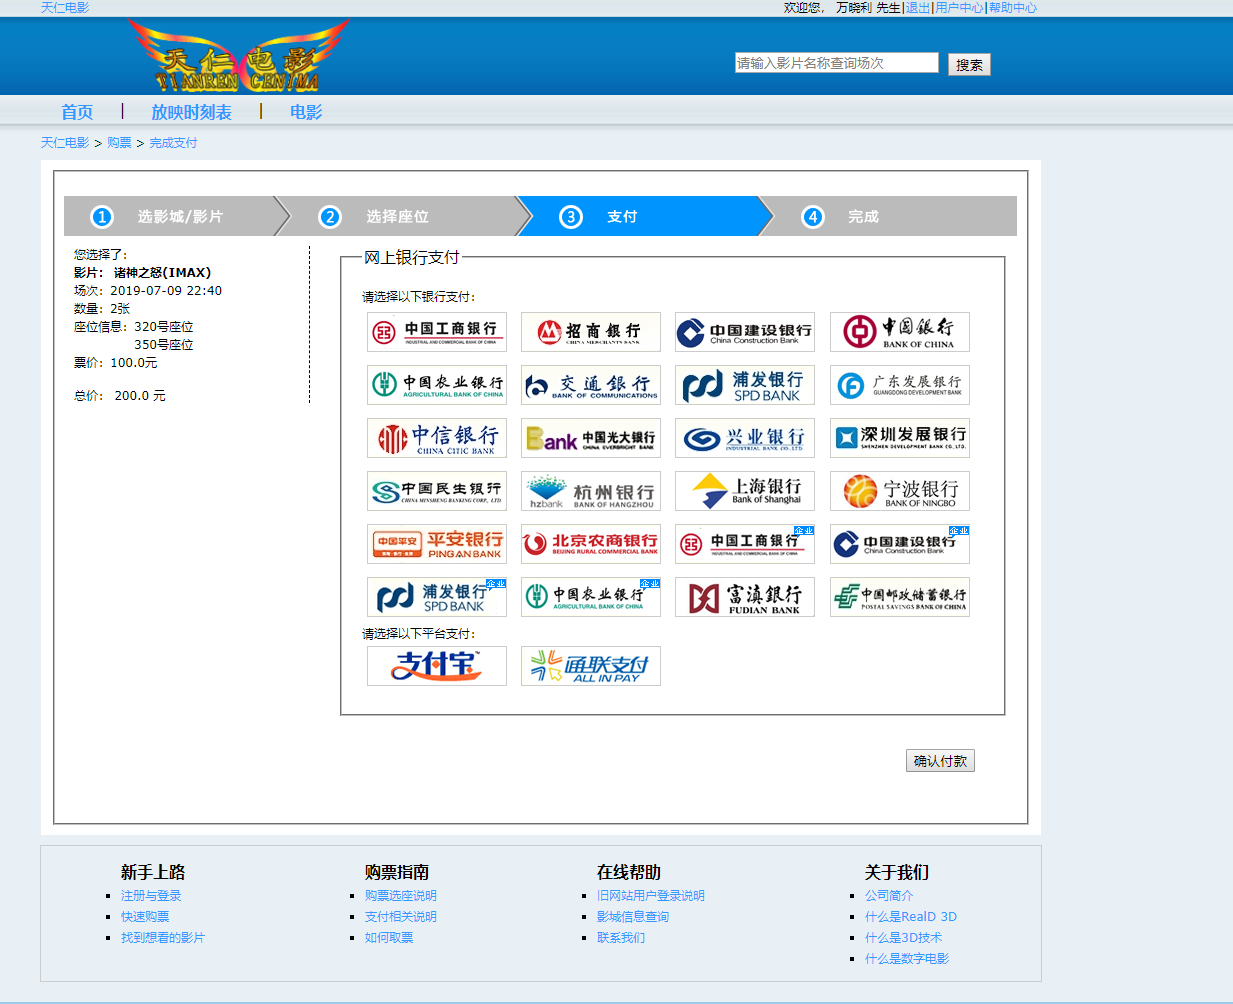Choose 招商银行 (China Merchants Bank) for payment
This screenshot has width=1233, height=1004.
(590, 331)
